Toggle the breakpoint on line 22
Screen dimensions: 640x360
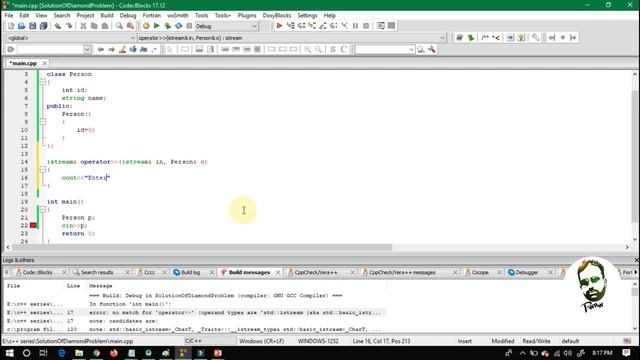(x=33, y=225)
